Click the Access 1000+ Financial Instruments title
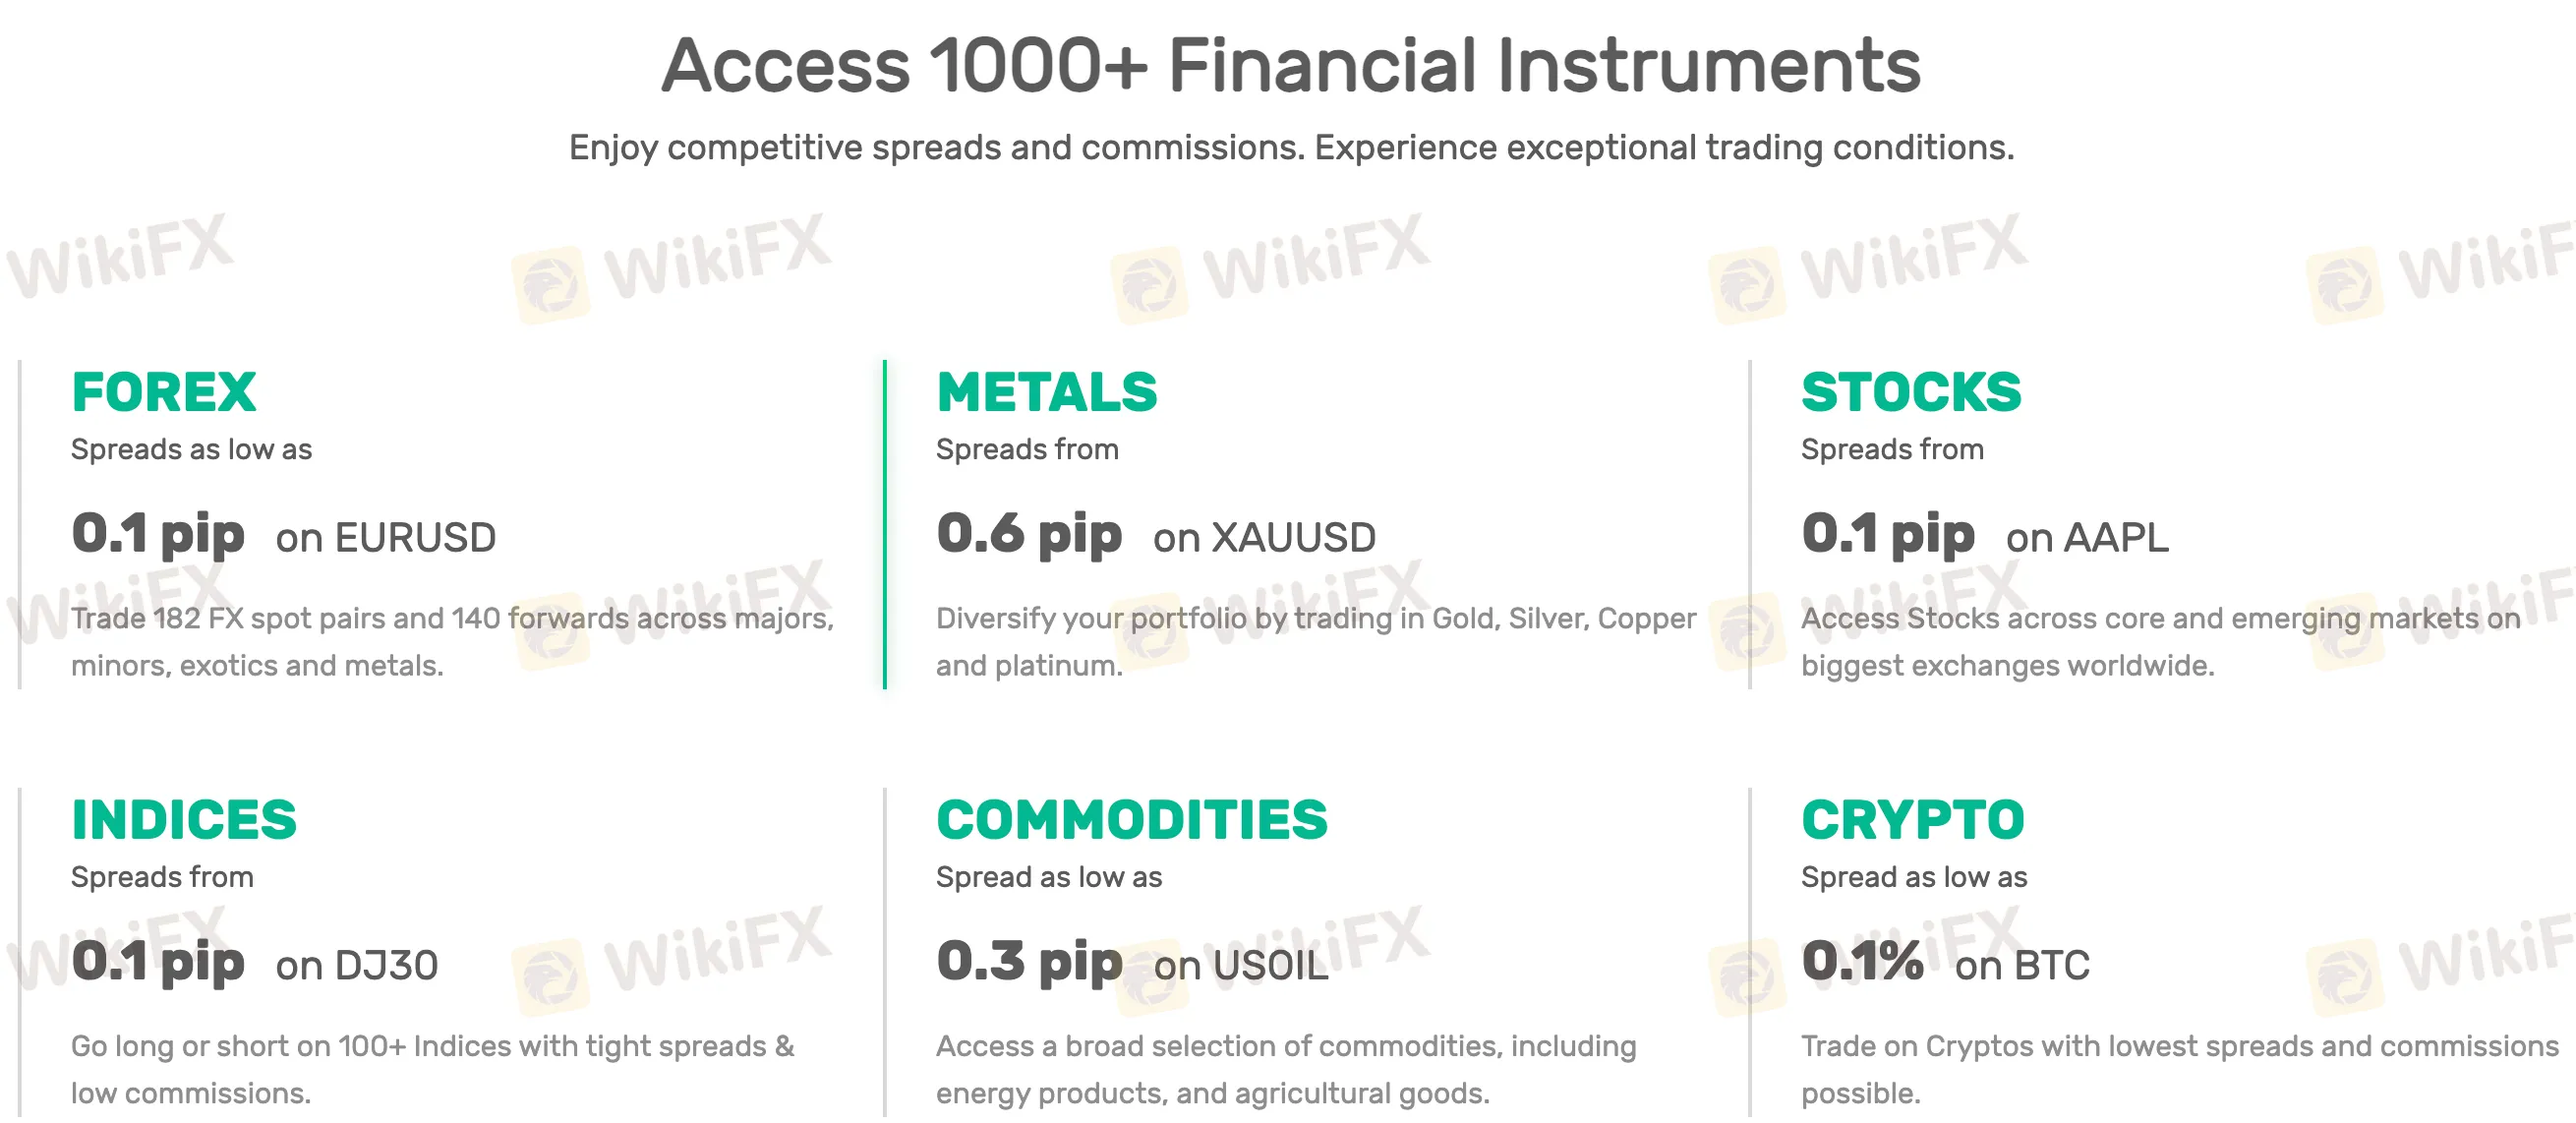 click(1290, 66)
